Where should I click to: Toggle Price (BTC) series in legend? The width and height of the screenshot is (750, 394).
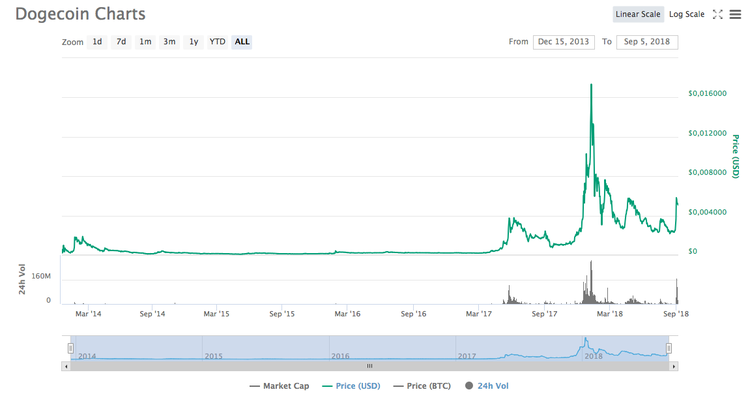point(422,386)
